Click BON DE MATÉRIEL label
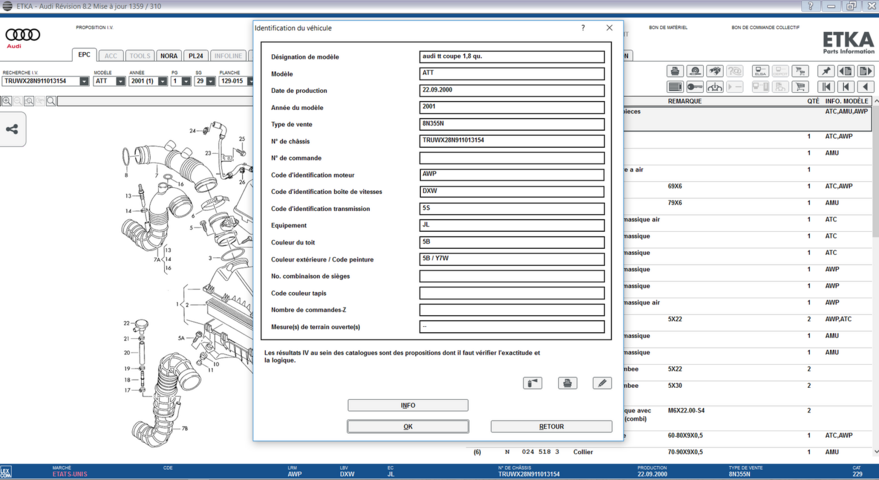 [668, 27]
